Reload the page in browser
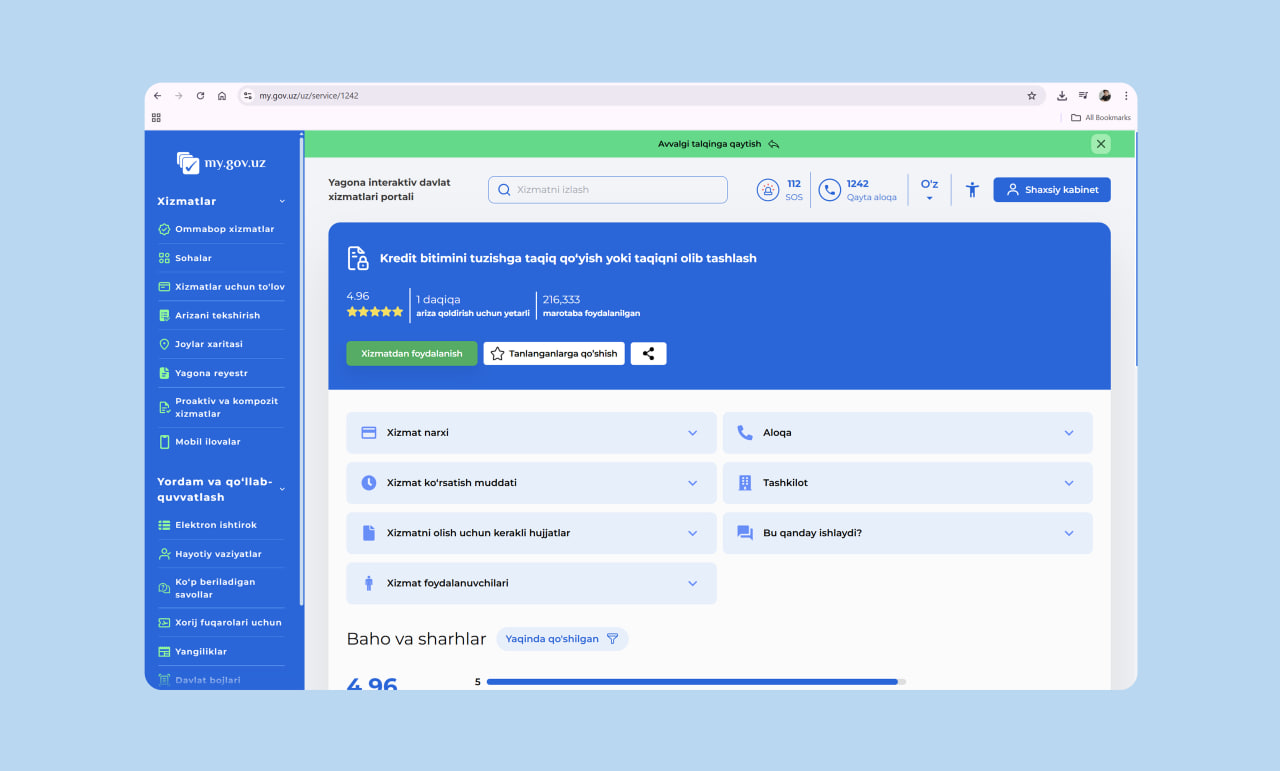This screenshot has height=771, width=1280. (200, 96)
